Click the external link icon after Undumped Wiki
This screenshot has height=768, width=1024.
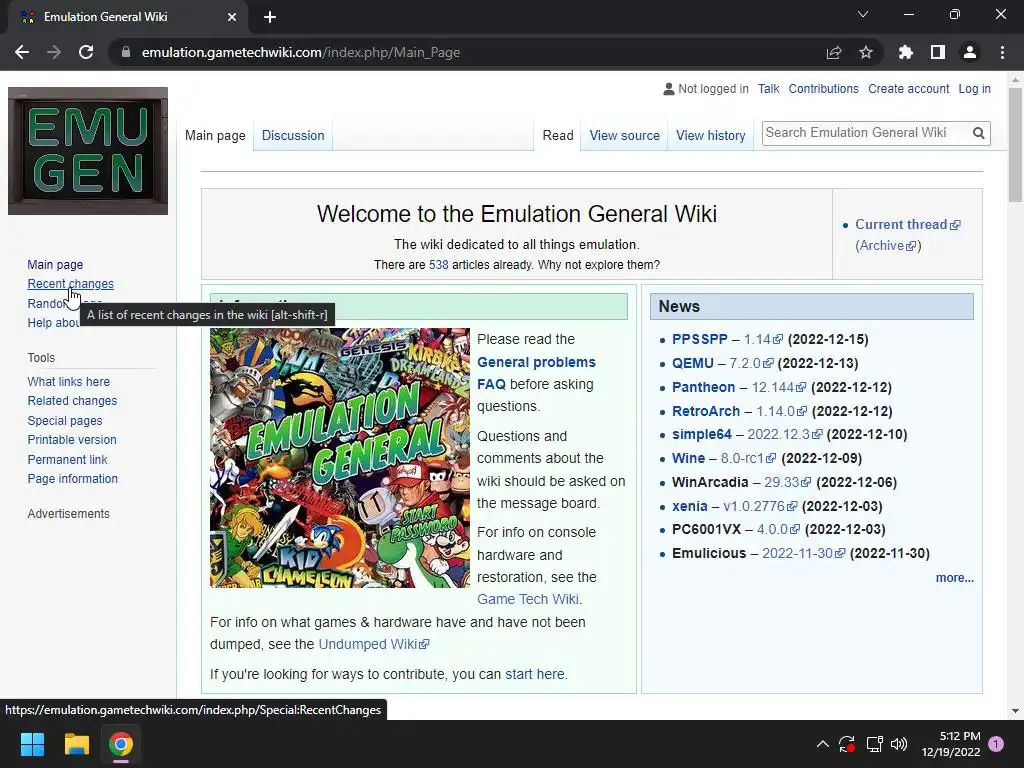point(424,645)
